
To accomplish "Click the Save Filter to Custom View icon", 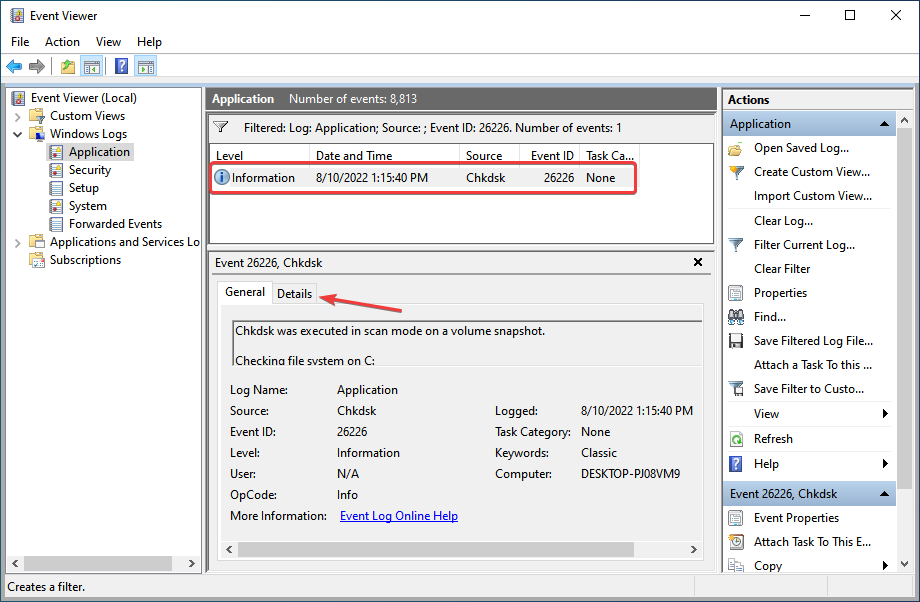I will click(736, 388).
